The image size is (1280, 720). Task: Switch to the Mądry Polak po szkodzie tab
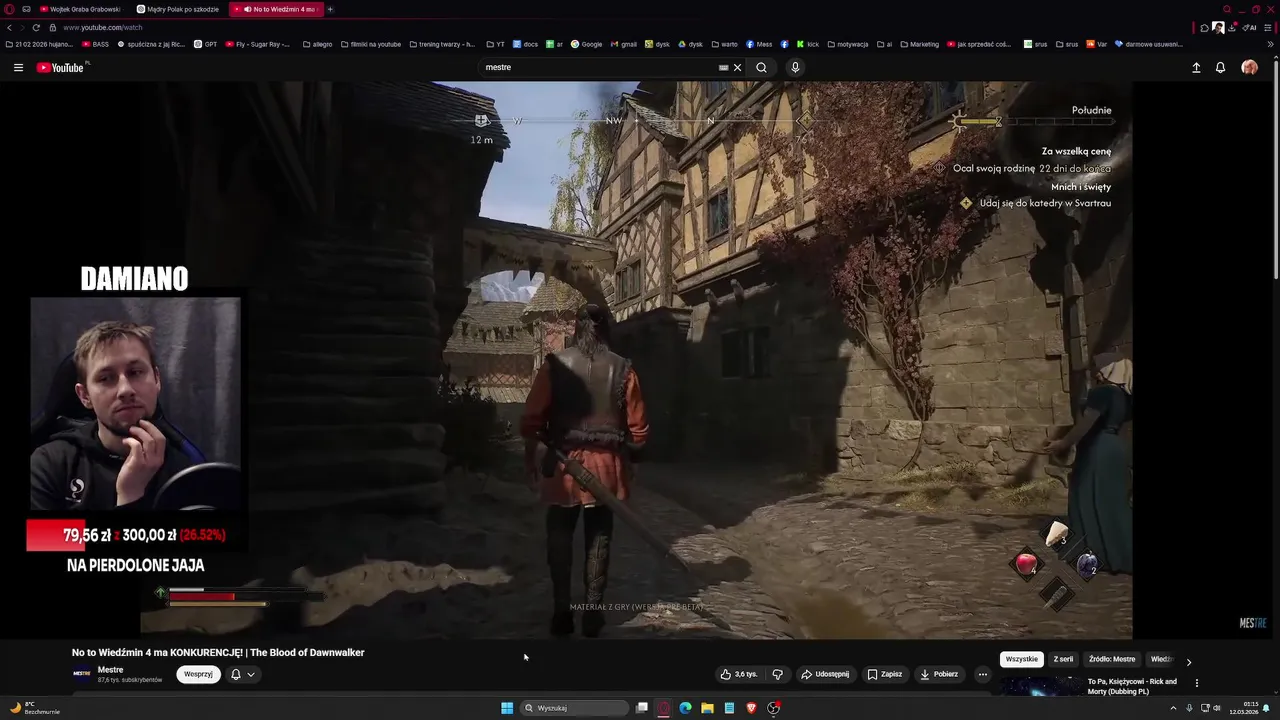(x=178, y=9)
